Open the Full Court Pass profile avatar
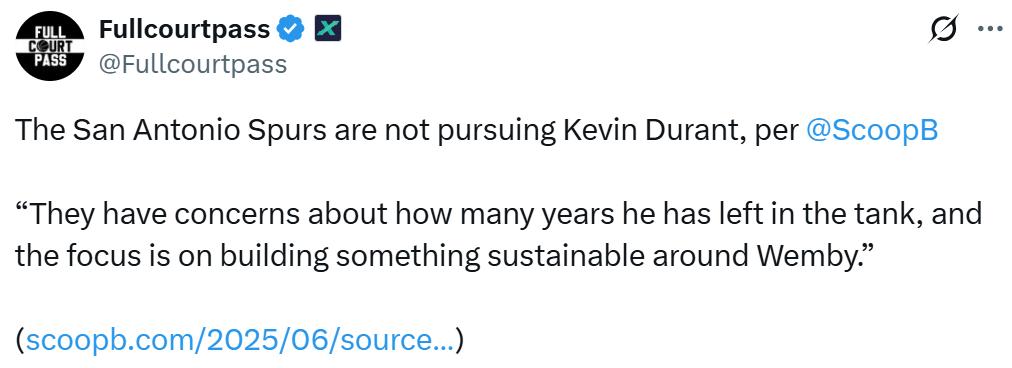The width and height of the screenshot is (1012, 368). tap(50, 46)
